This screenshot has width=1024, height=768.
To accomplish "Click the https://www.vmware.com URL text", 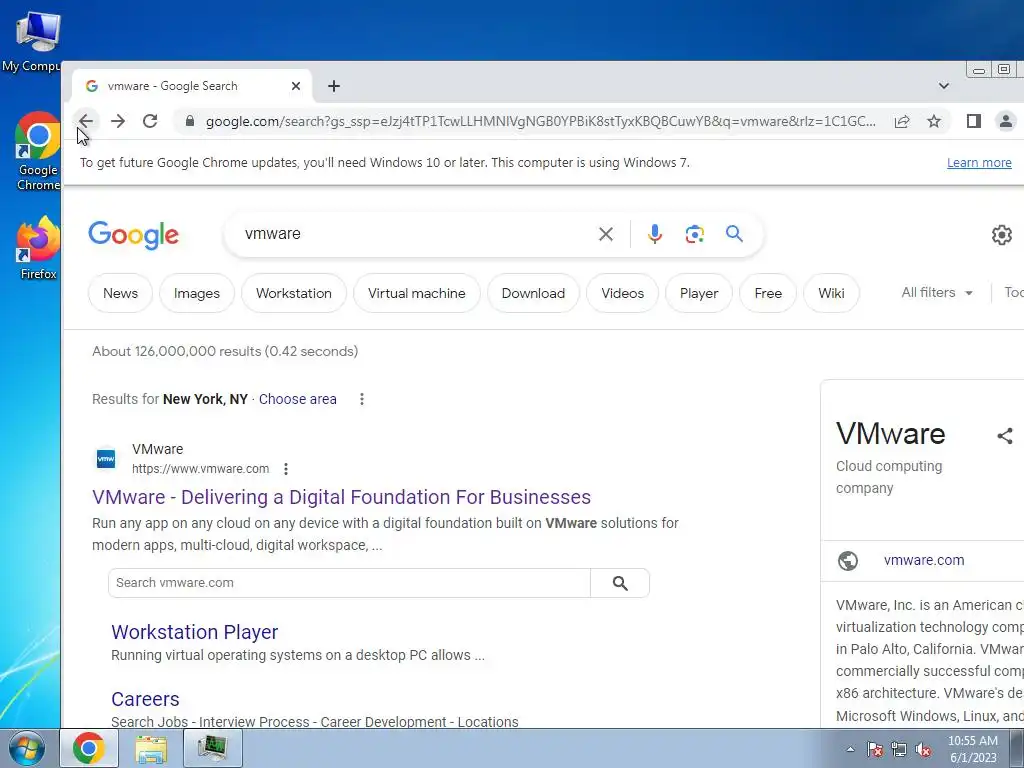I will point(200,469).
